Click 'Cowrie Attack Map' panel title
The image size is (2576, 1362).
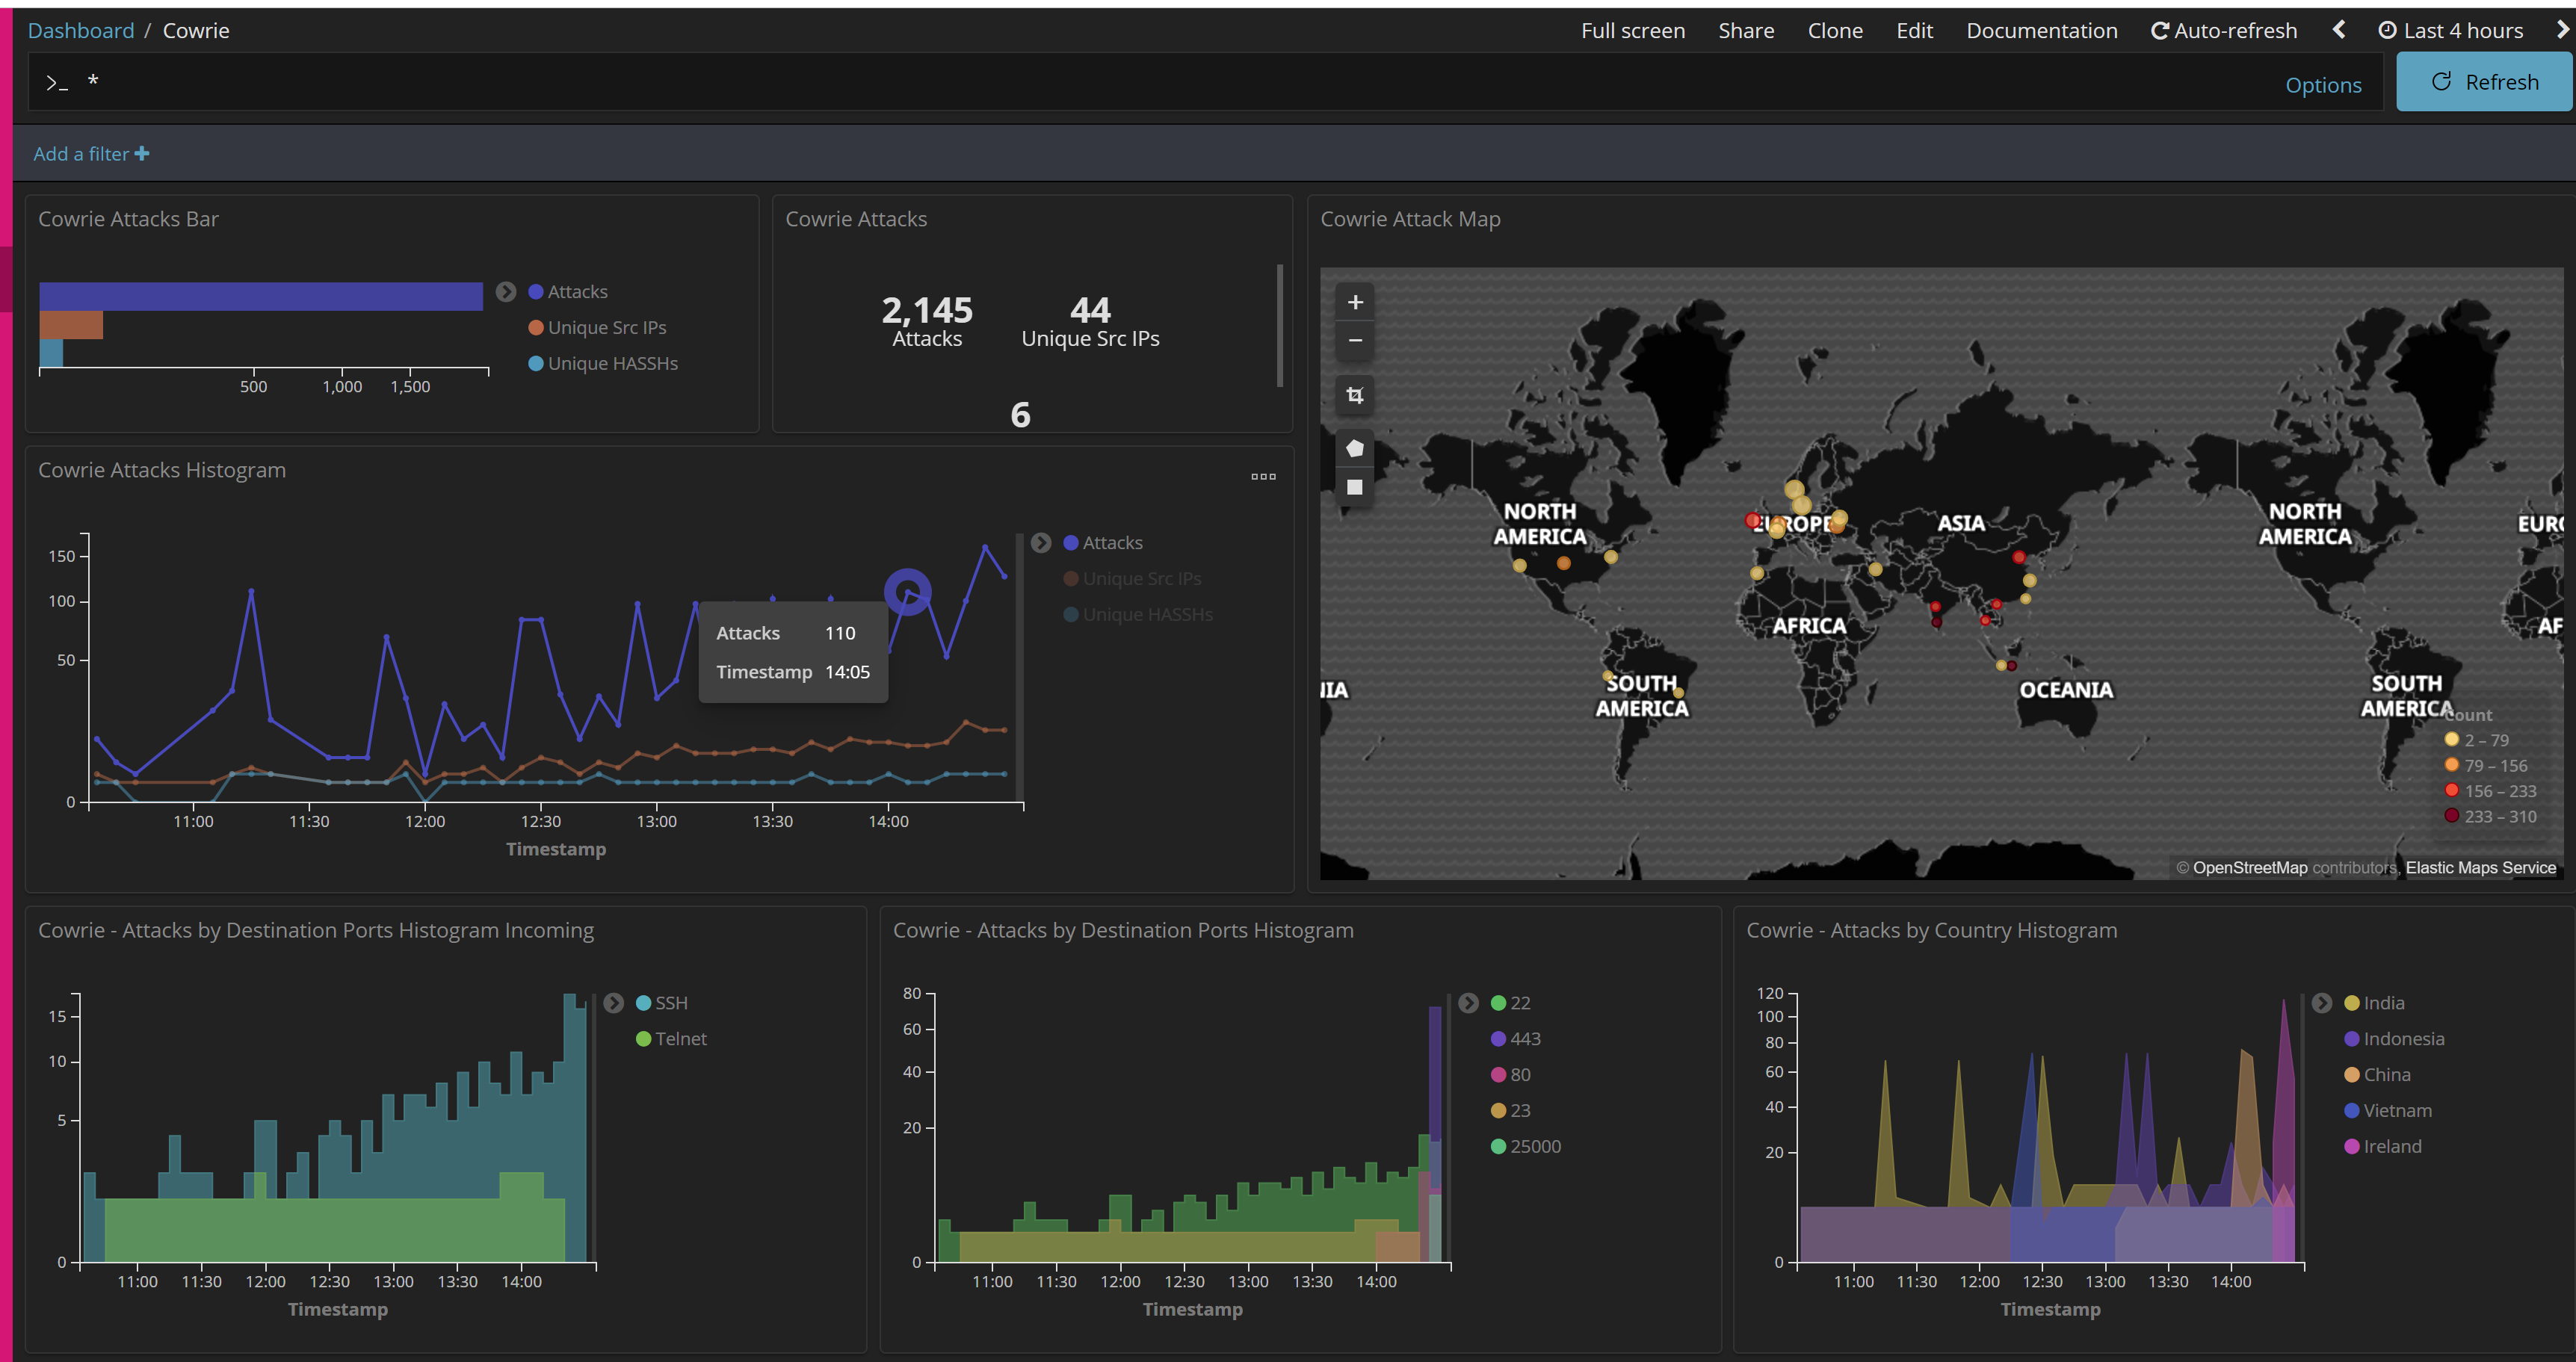tap(1410, 219)
